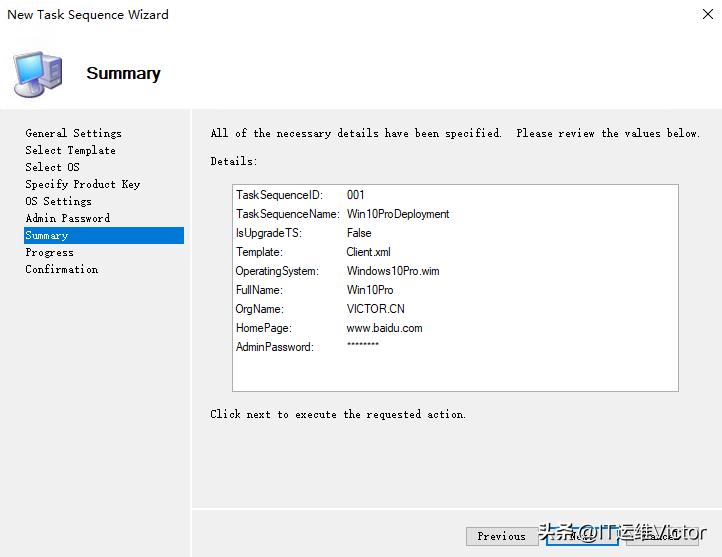Select the Progress step in sidebar

coord(49,252)
